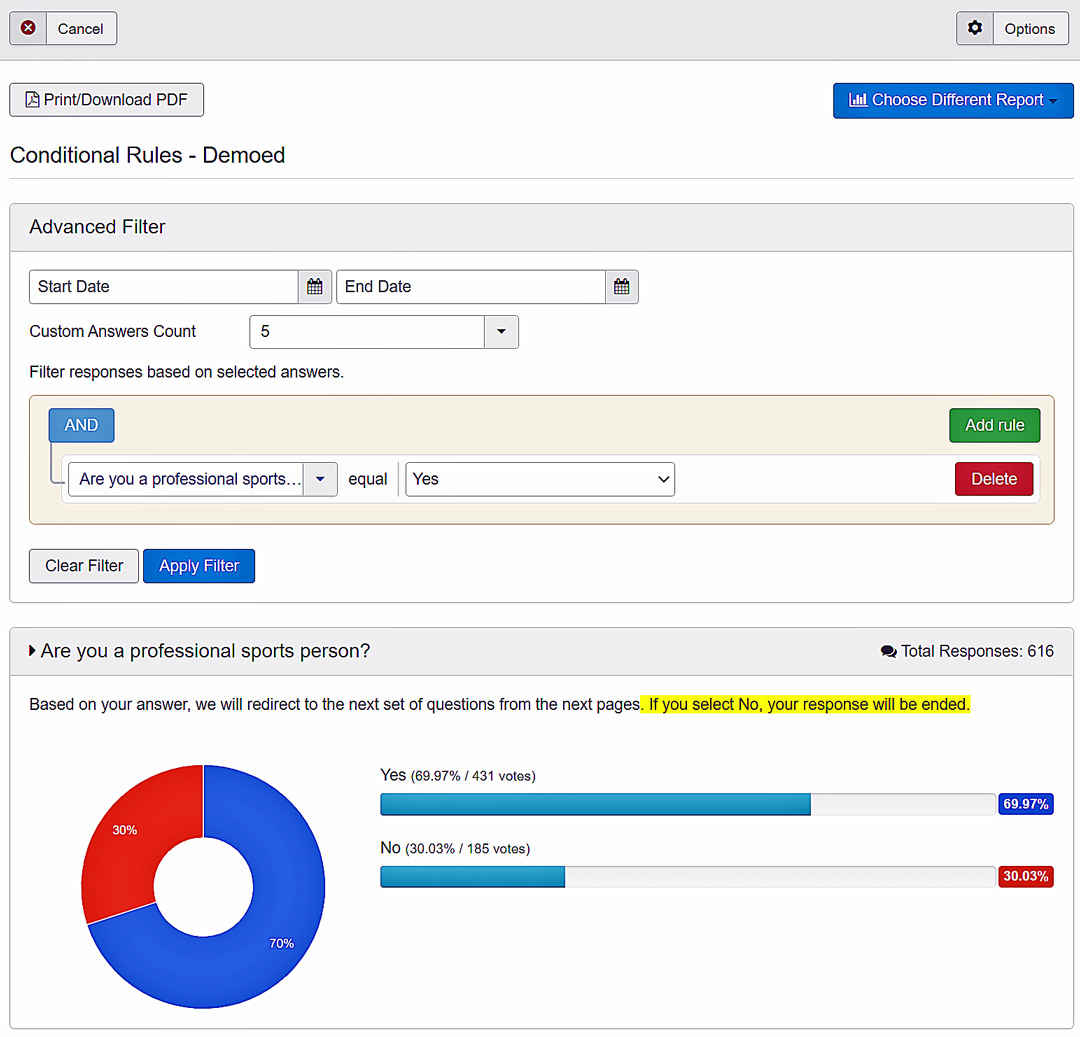
Task: Click the Total Responses: 616 text
Action: click(x=977, y=651)
